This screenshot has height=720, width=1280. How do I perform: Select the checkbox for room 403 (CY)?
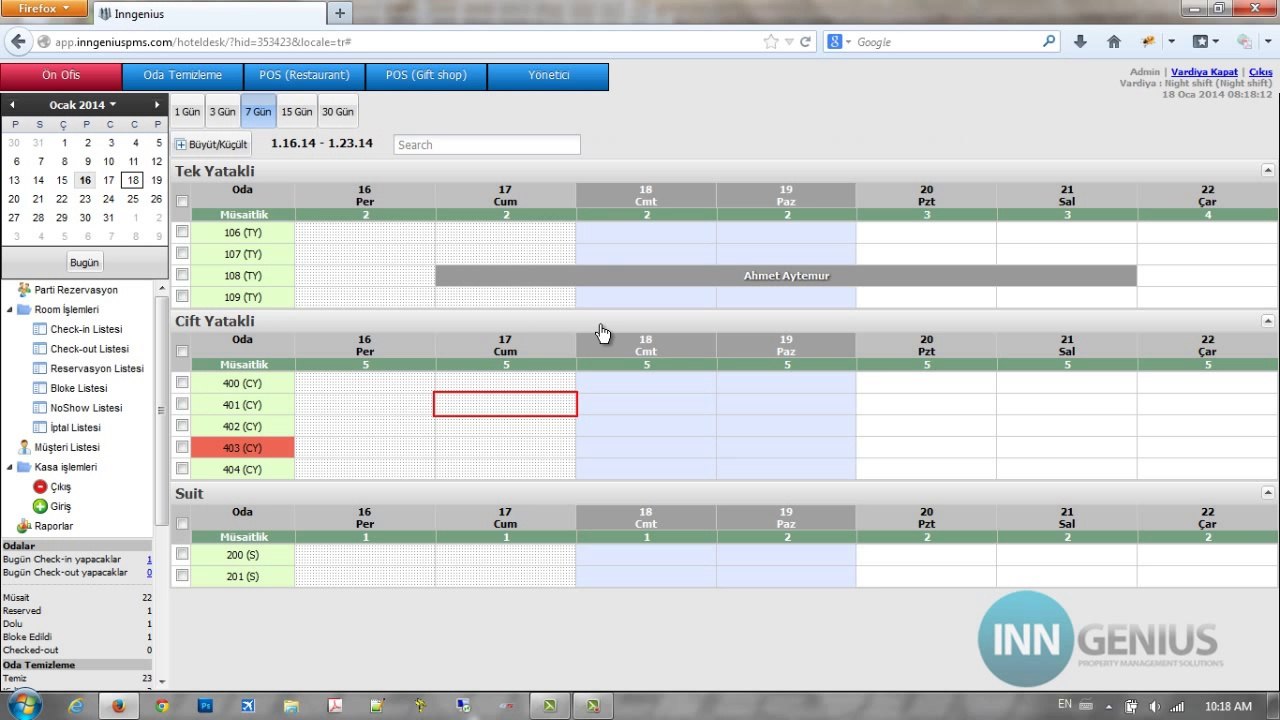(182, 448)
